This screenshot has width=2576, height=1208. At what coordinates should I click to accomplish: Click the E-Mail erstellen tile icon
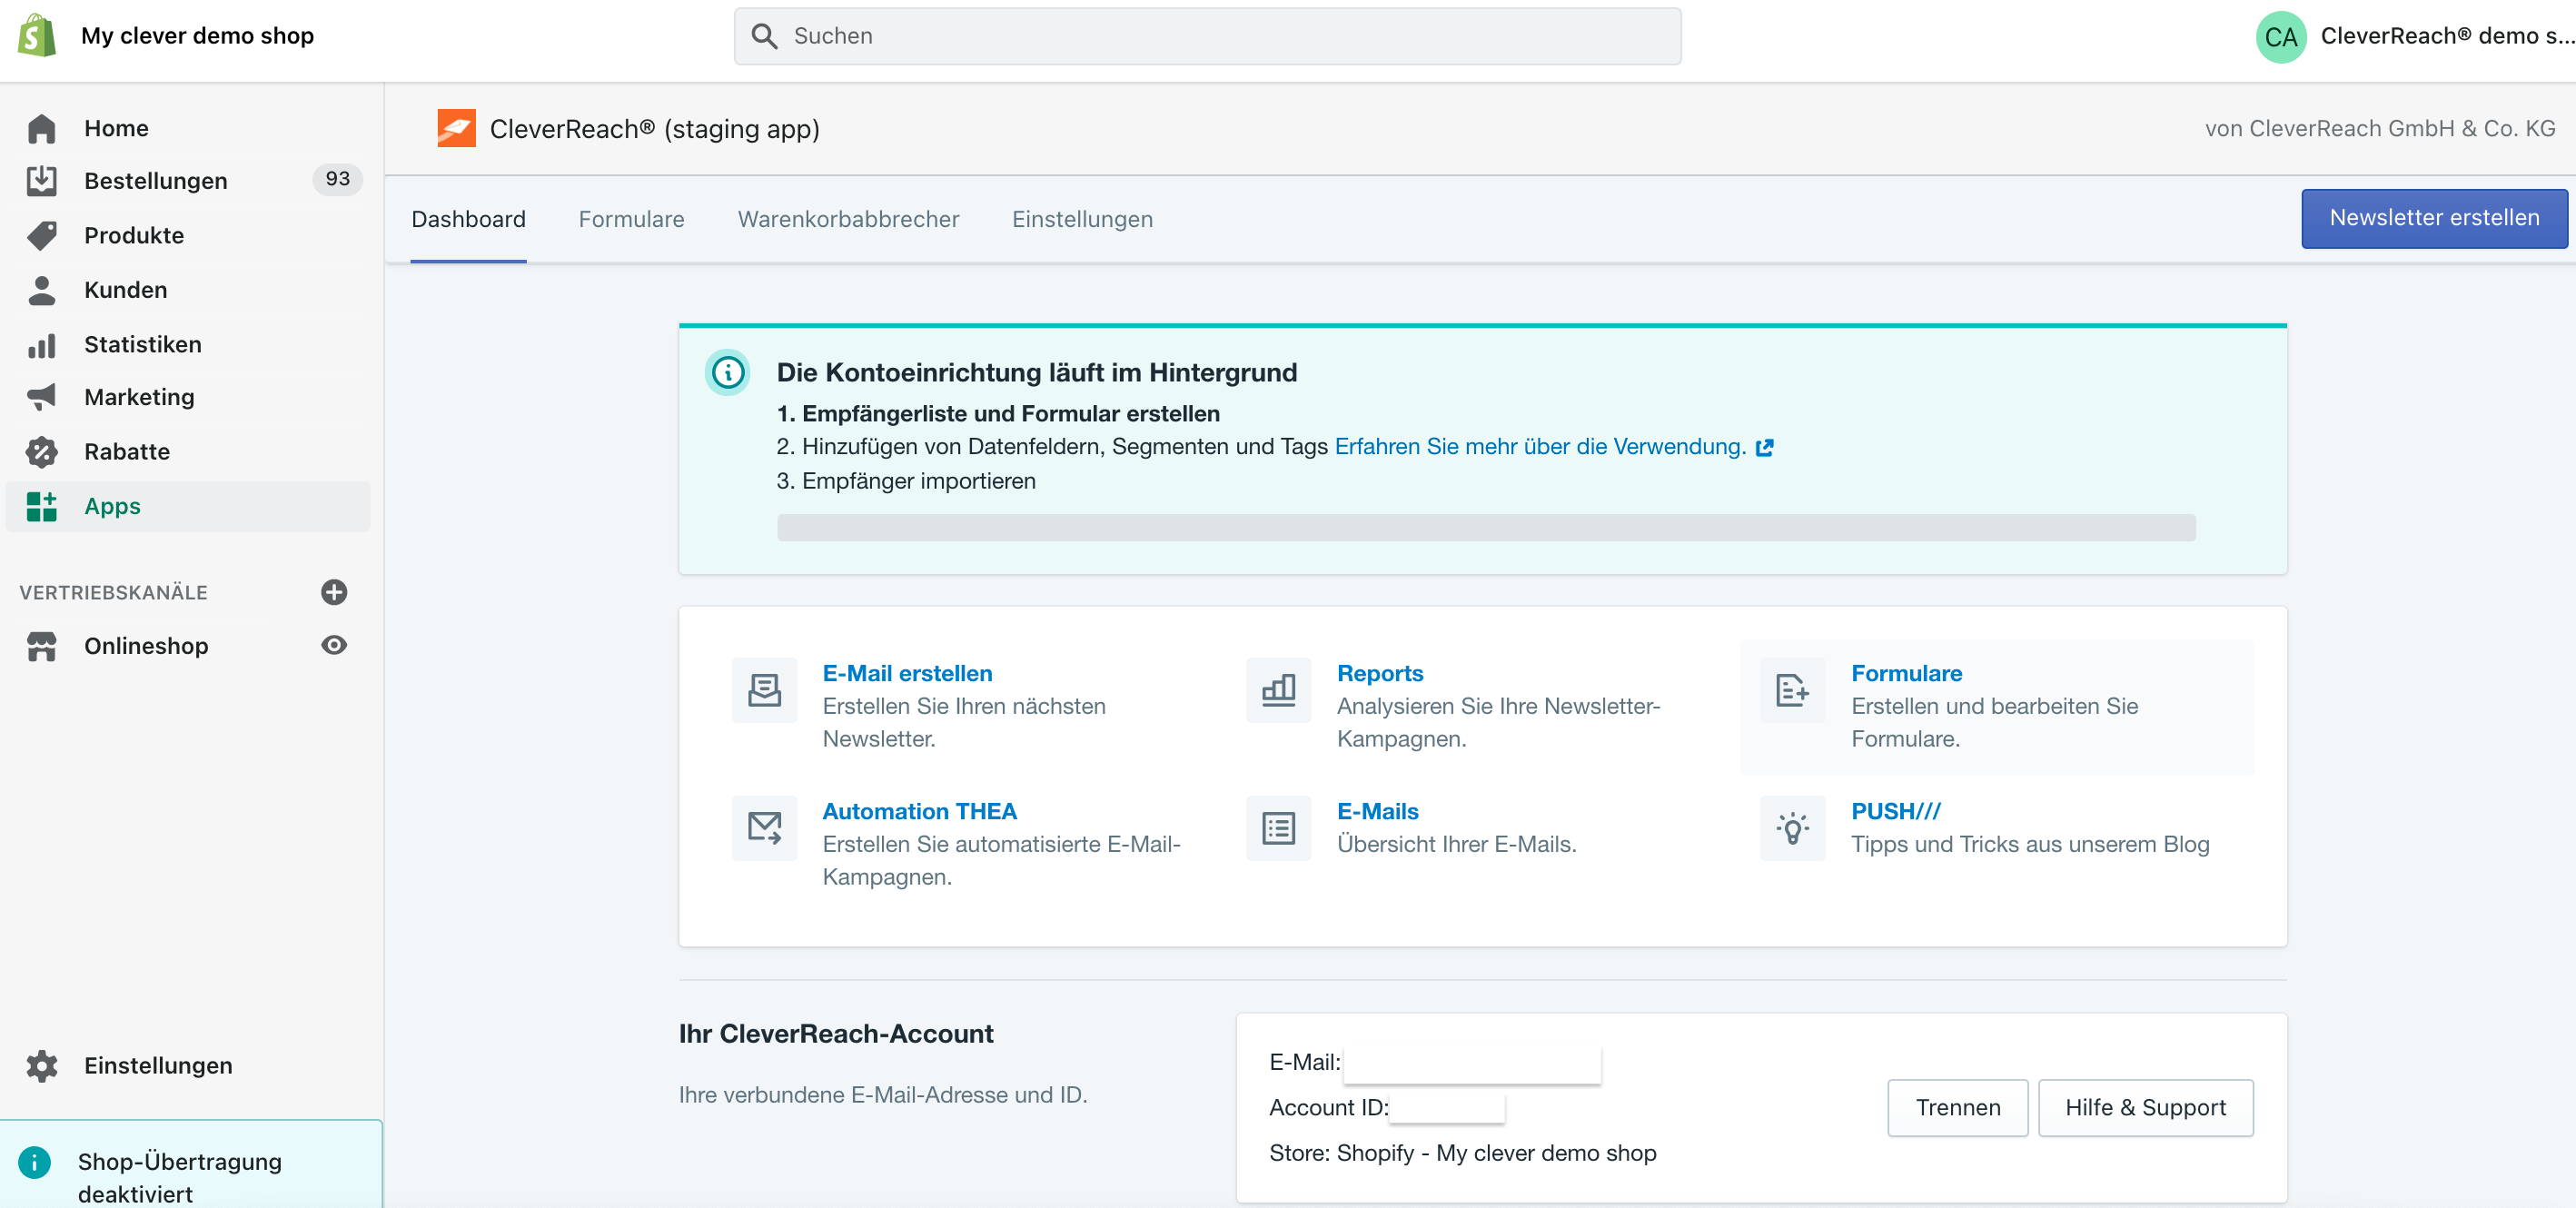click(x=765, y=690)
